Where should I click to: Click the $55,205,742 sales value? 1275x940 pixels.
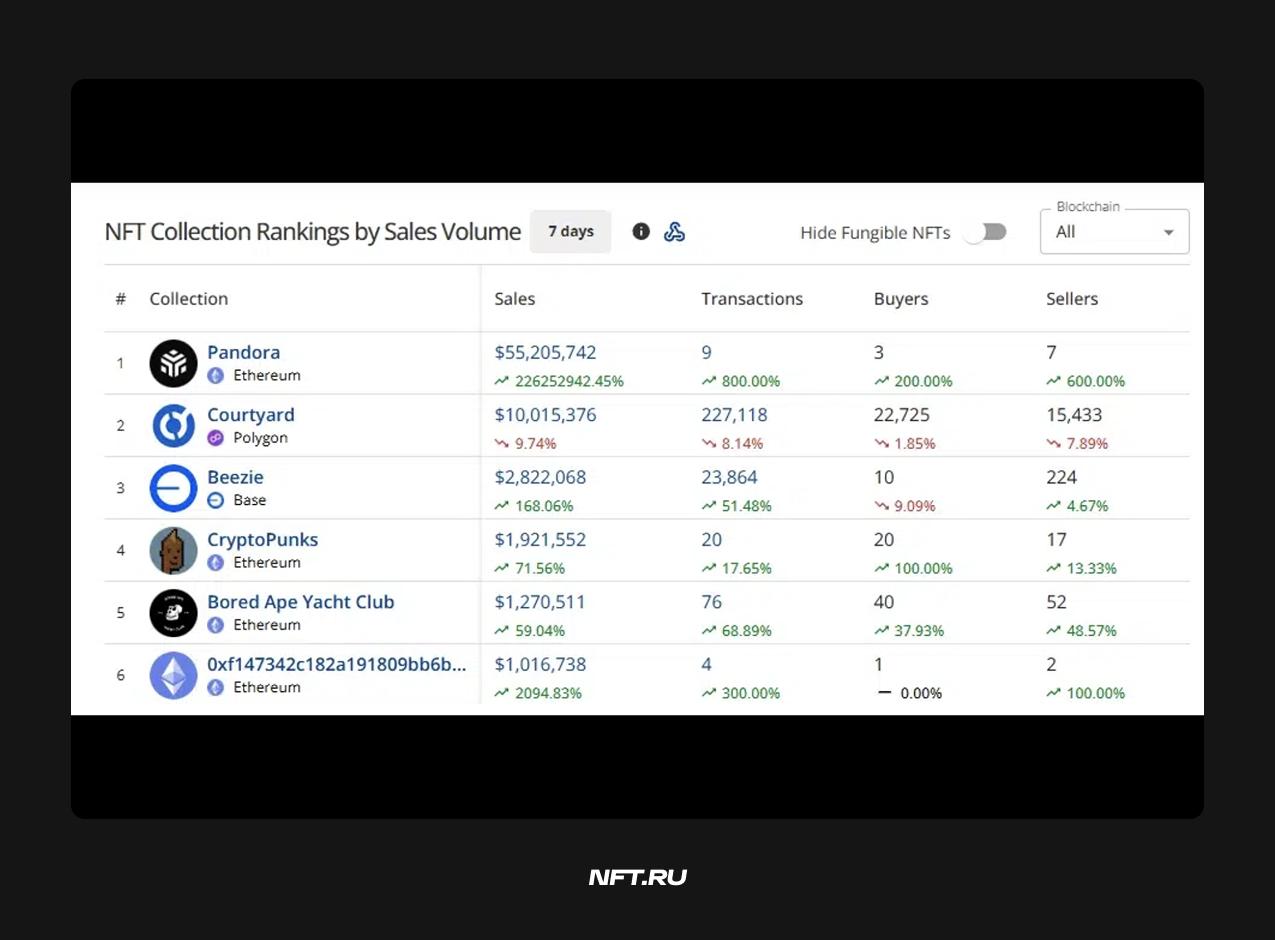[x=545, y=352]
